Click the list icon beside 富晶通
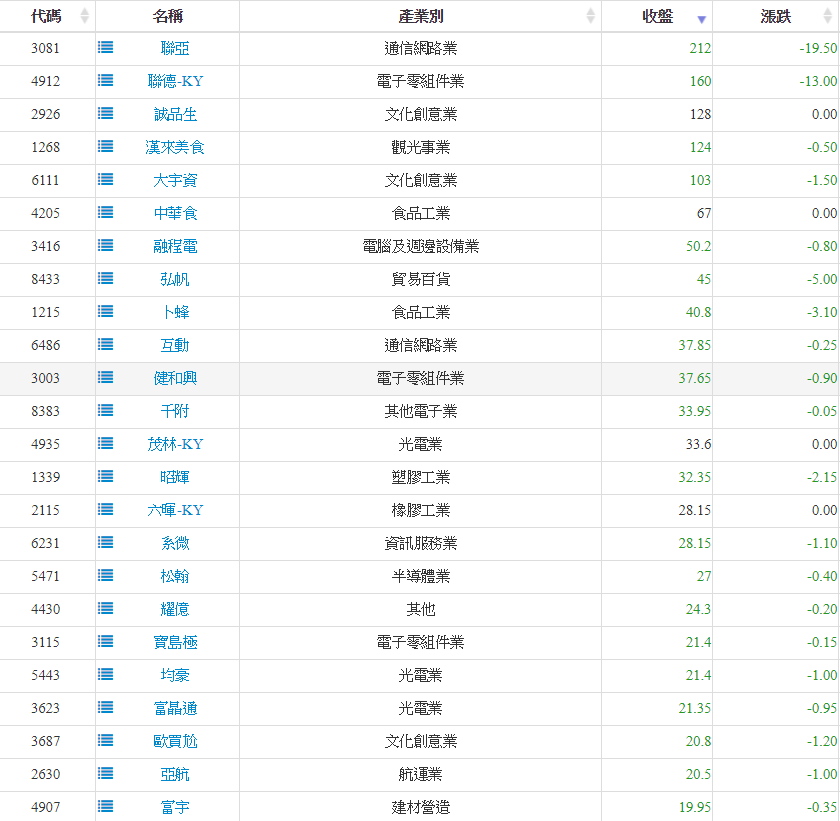Image resolution: width=840 pixels, height=821 pixels. pos(105,707)
